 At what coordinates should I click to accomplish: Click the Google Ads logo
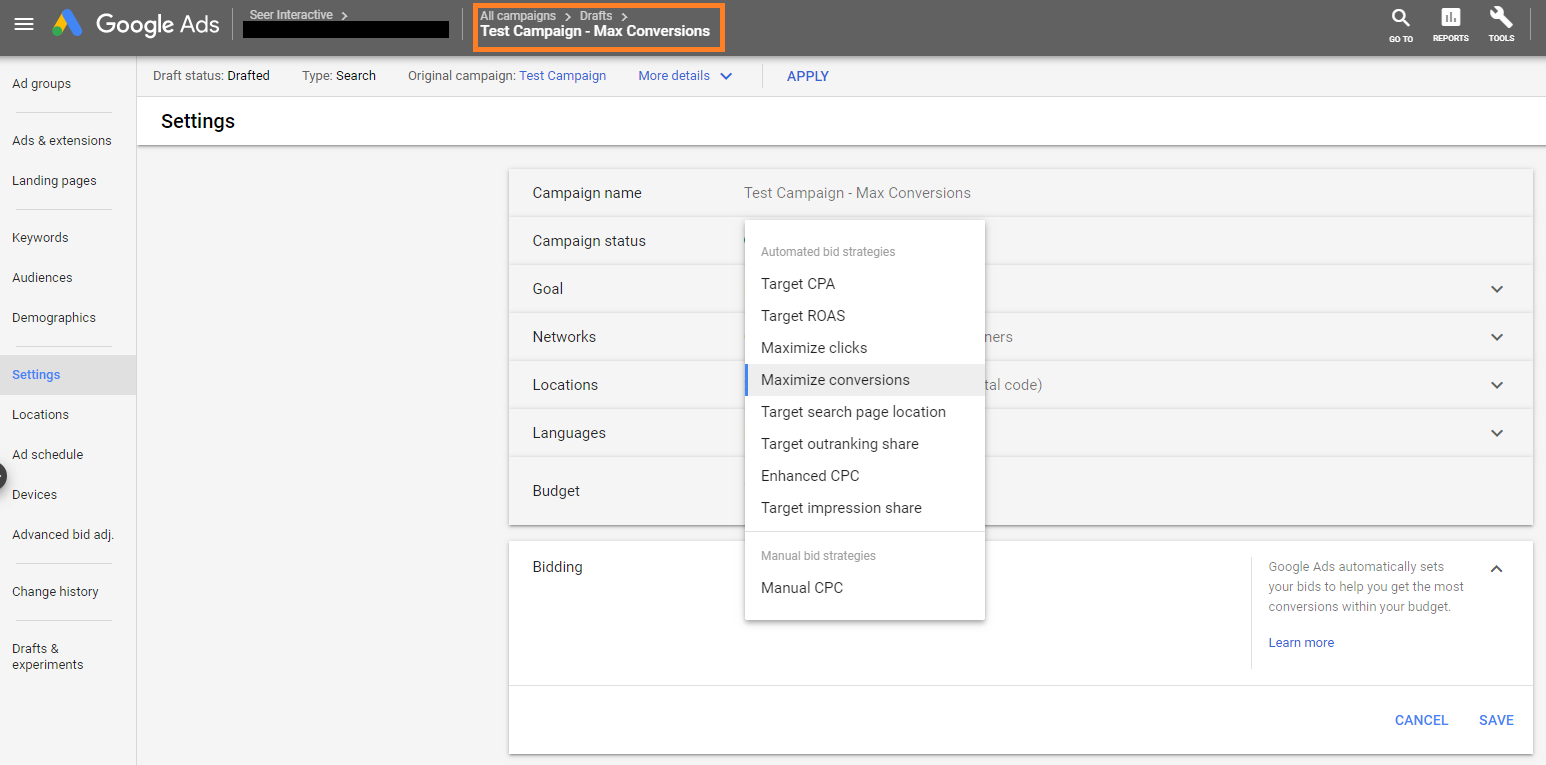tap(137, 25)
